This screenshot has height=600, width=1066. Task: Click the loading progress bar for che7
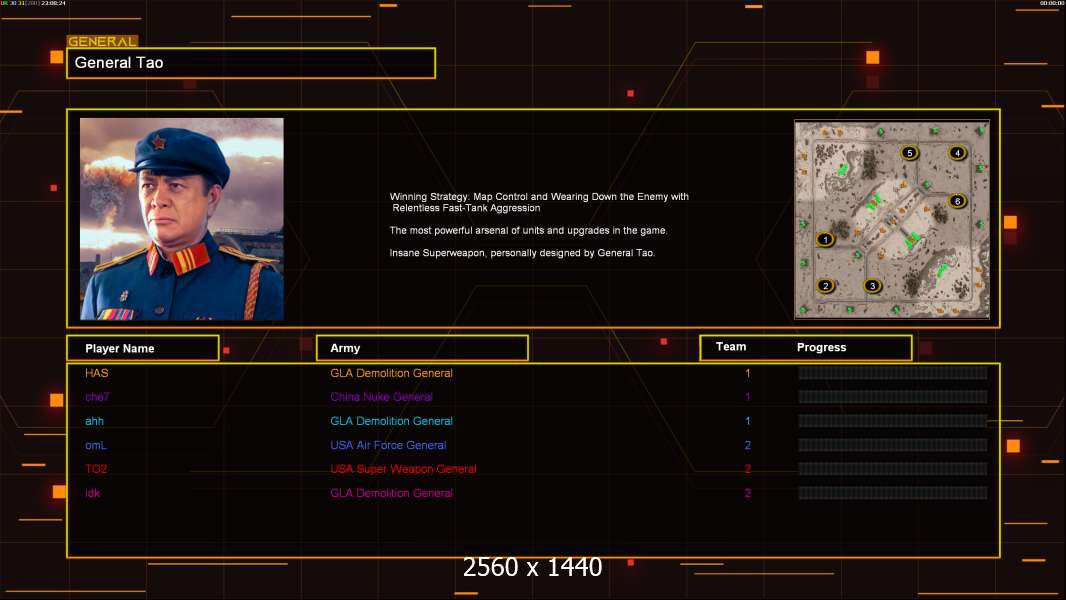[x=893, y=397]
